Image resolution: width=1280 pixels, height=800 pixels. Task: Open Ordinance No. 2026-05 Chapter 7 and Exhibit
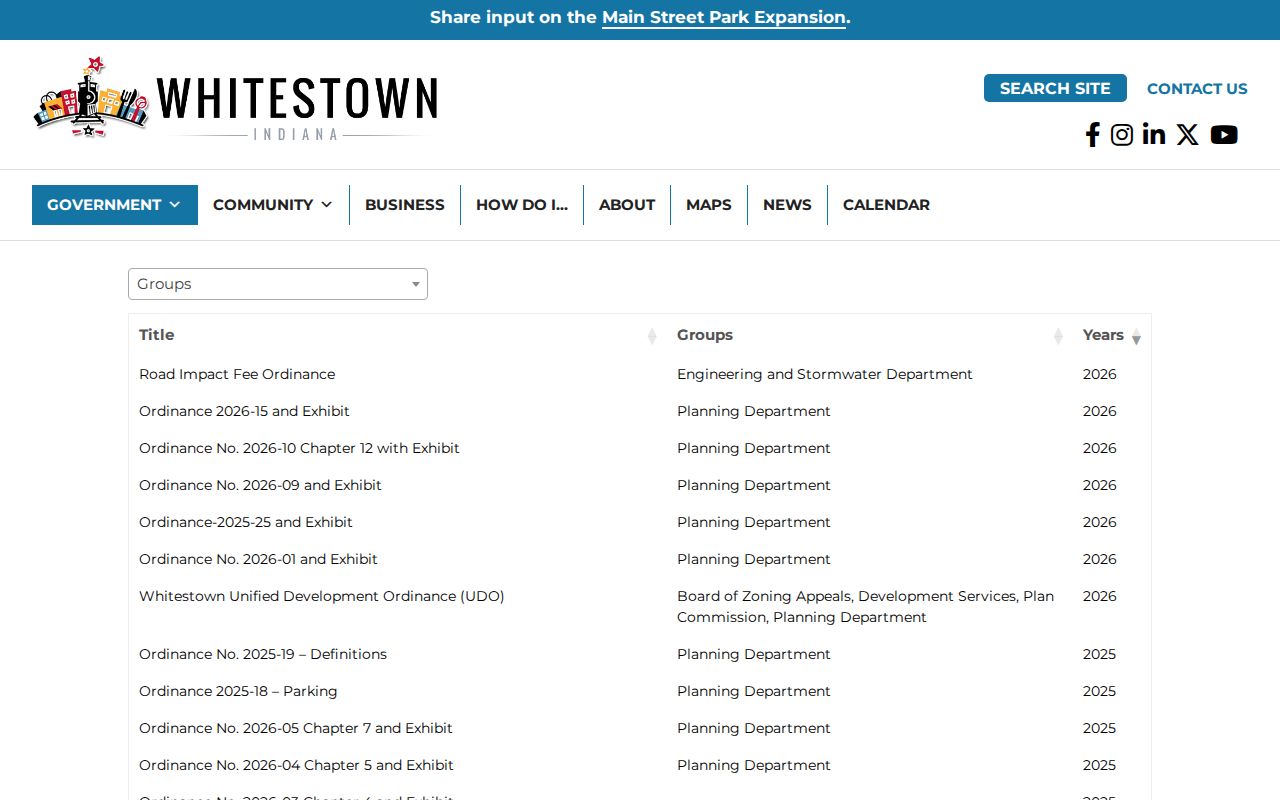pos(296,728)
